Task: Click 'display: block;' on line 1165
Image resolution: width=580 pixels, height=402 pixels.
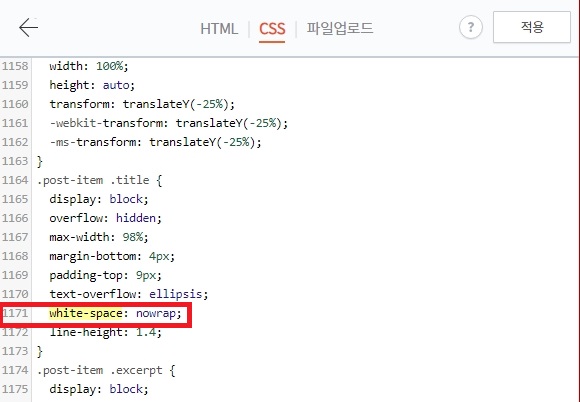Action: (99, 199)
